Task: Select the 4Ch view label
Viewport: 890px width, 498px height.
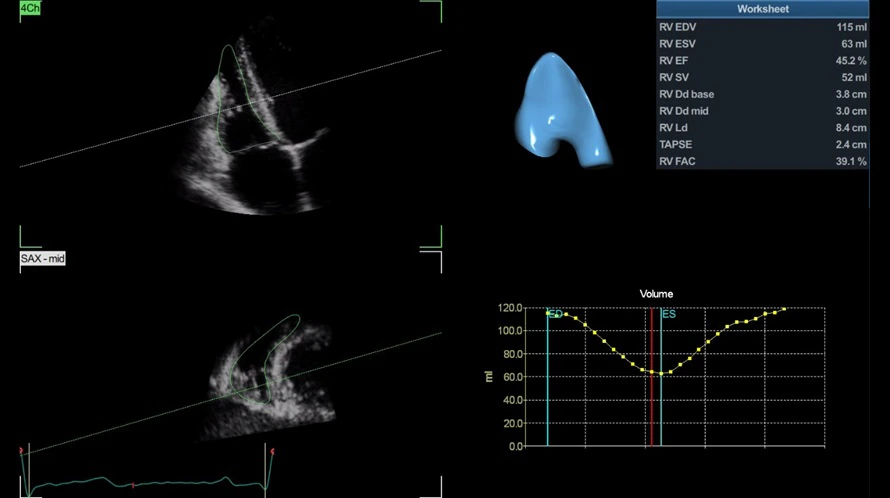Action: click(x=30, y=8)
